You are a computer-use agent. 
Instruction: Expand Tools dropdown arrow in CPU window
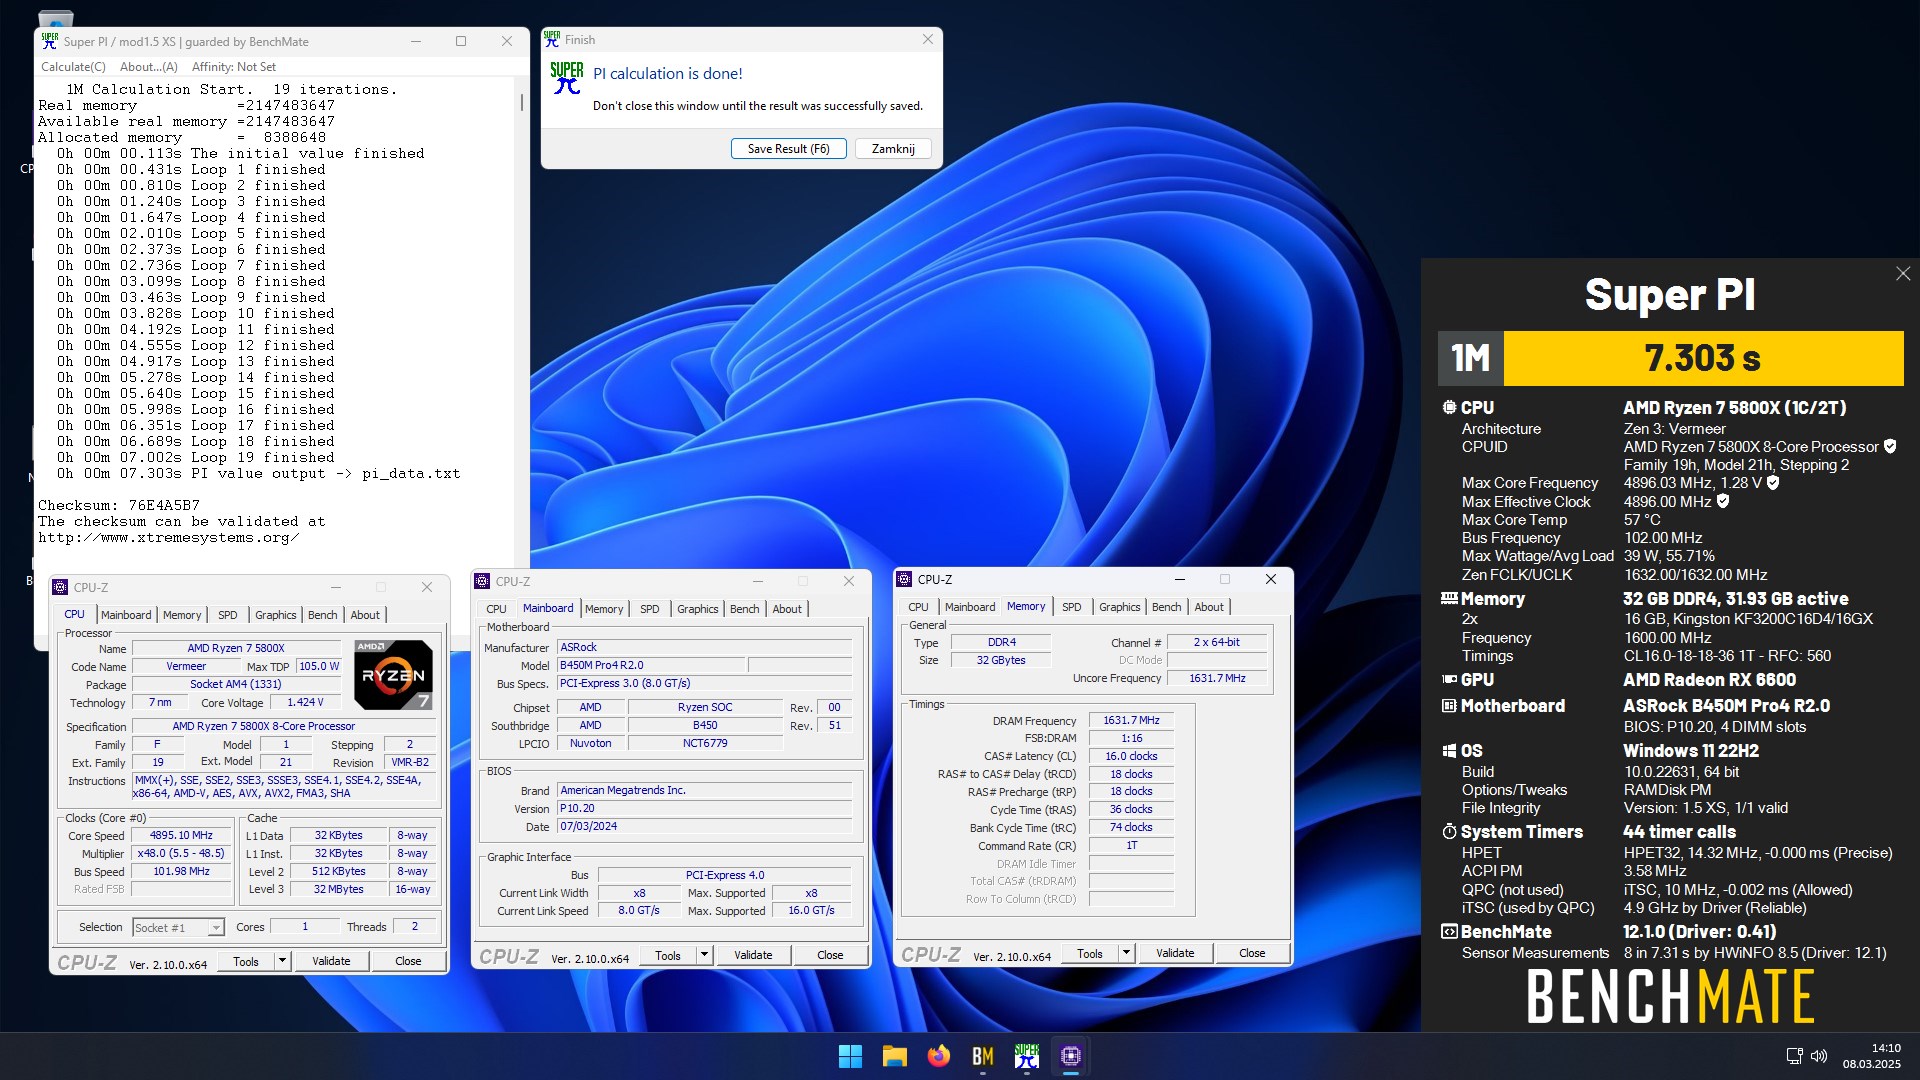[x=283, y=961]
